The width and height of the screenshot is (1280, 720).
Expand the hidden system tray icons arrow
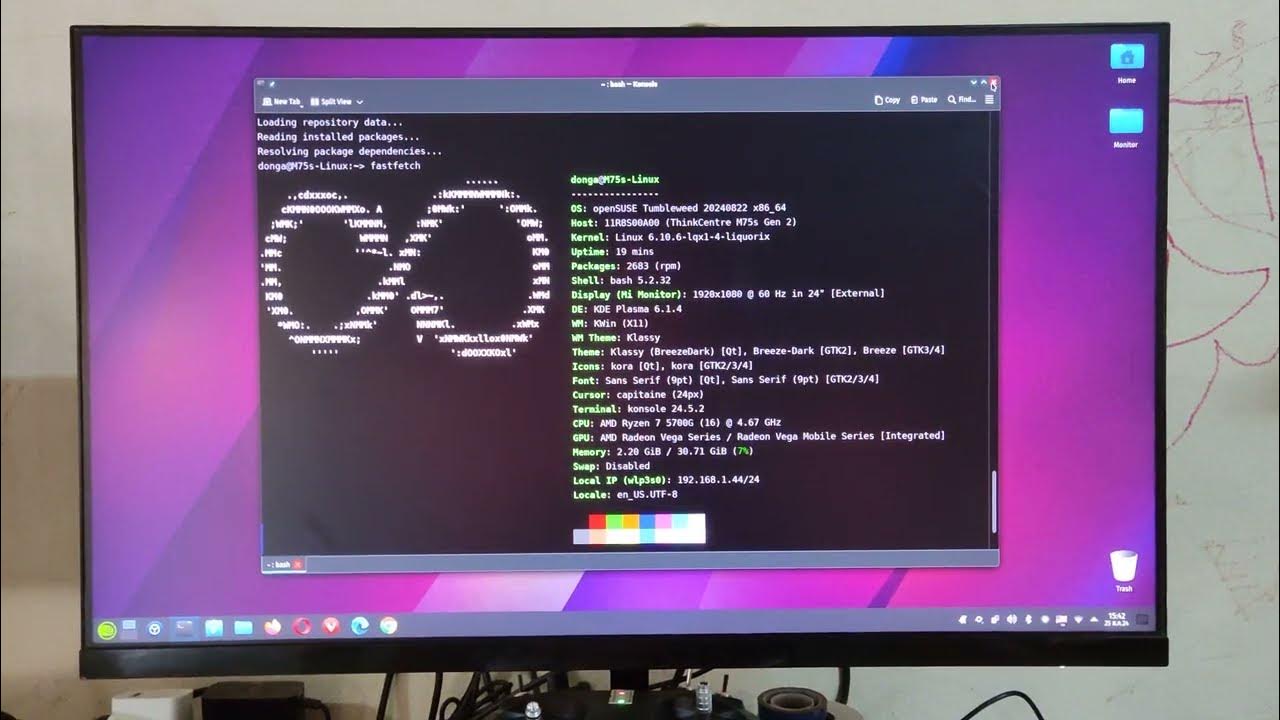click(1094, 619)
